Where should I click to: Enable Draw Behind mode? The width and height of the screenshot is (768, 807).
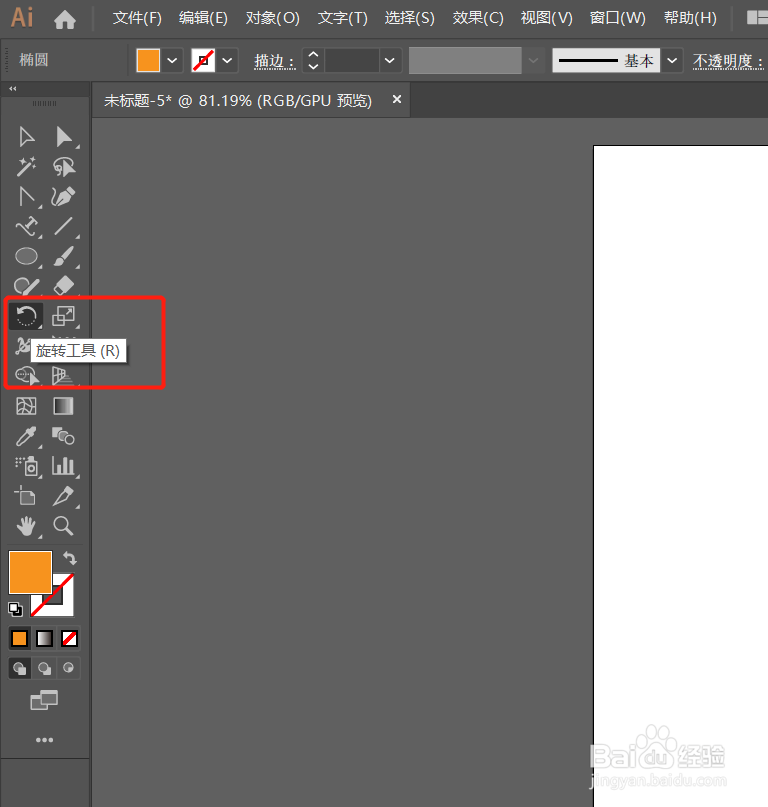click(44, 669)
